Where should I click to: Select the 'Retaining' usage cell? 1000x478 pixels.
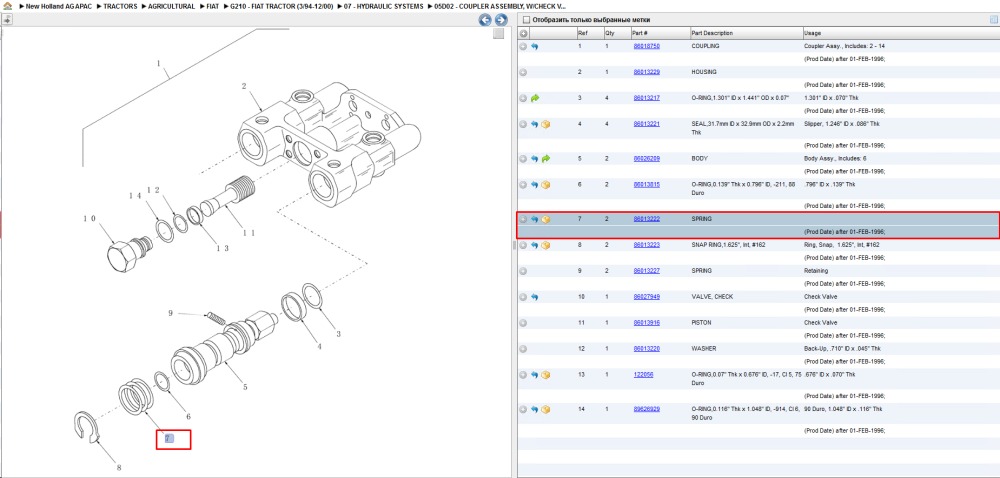click(816, 271)
